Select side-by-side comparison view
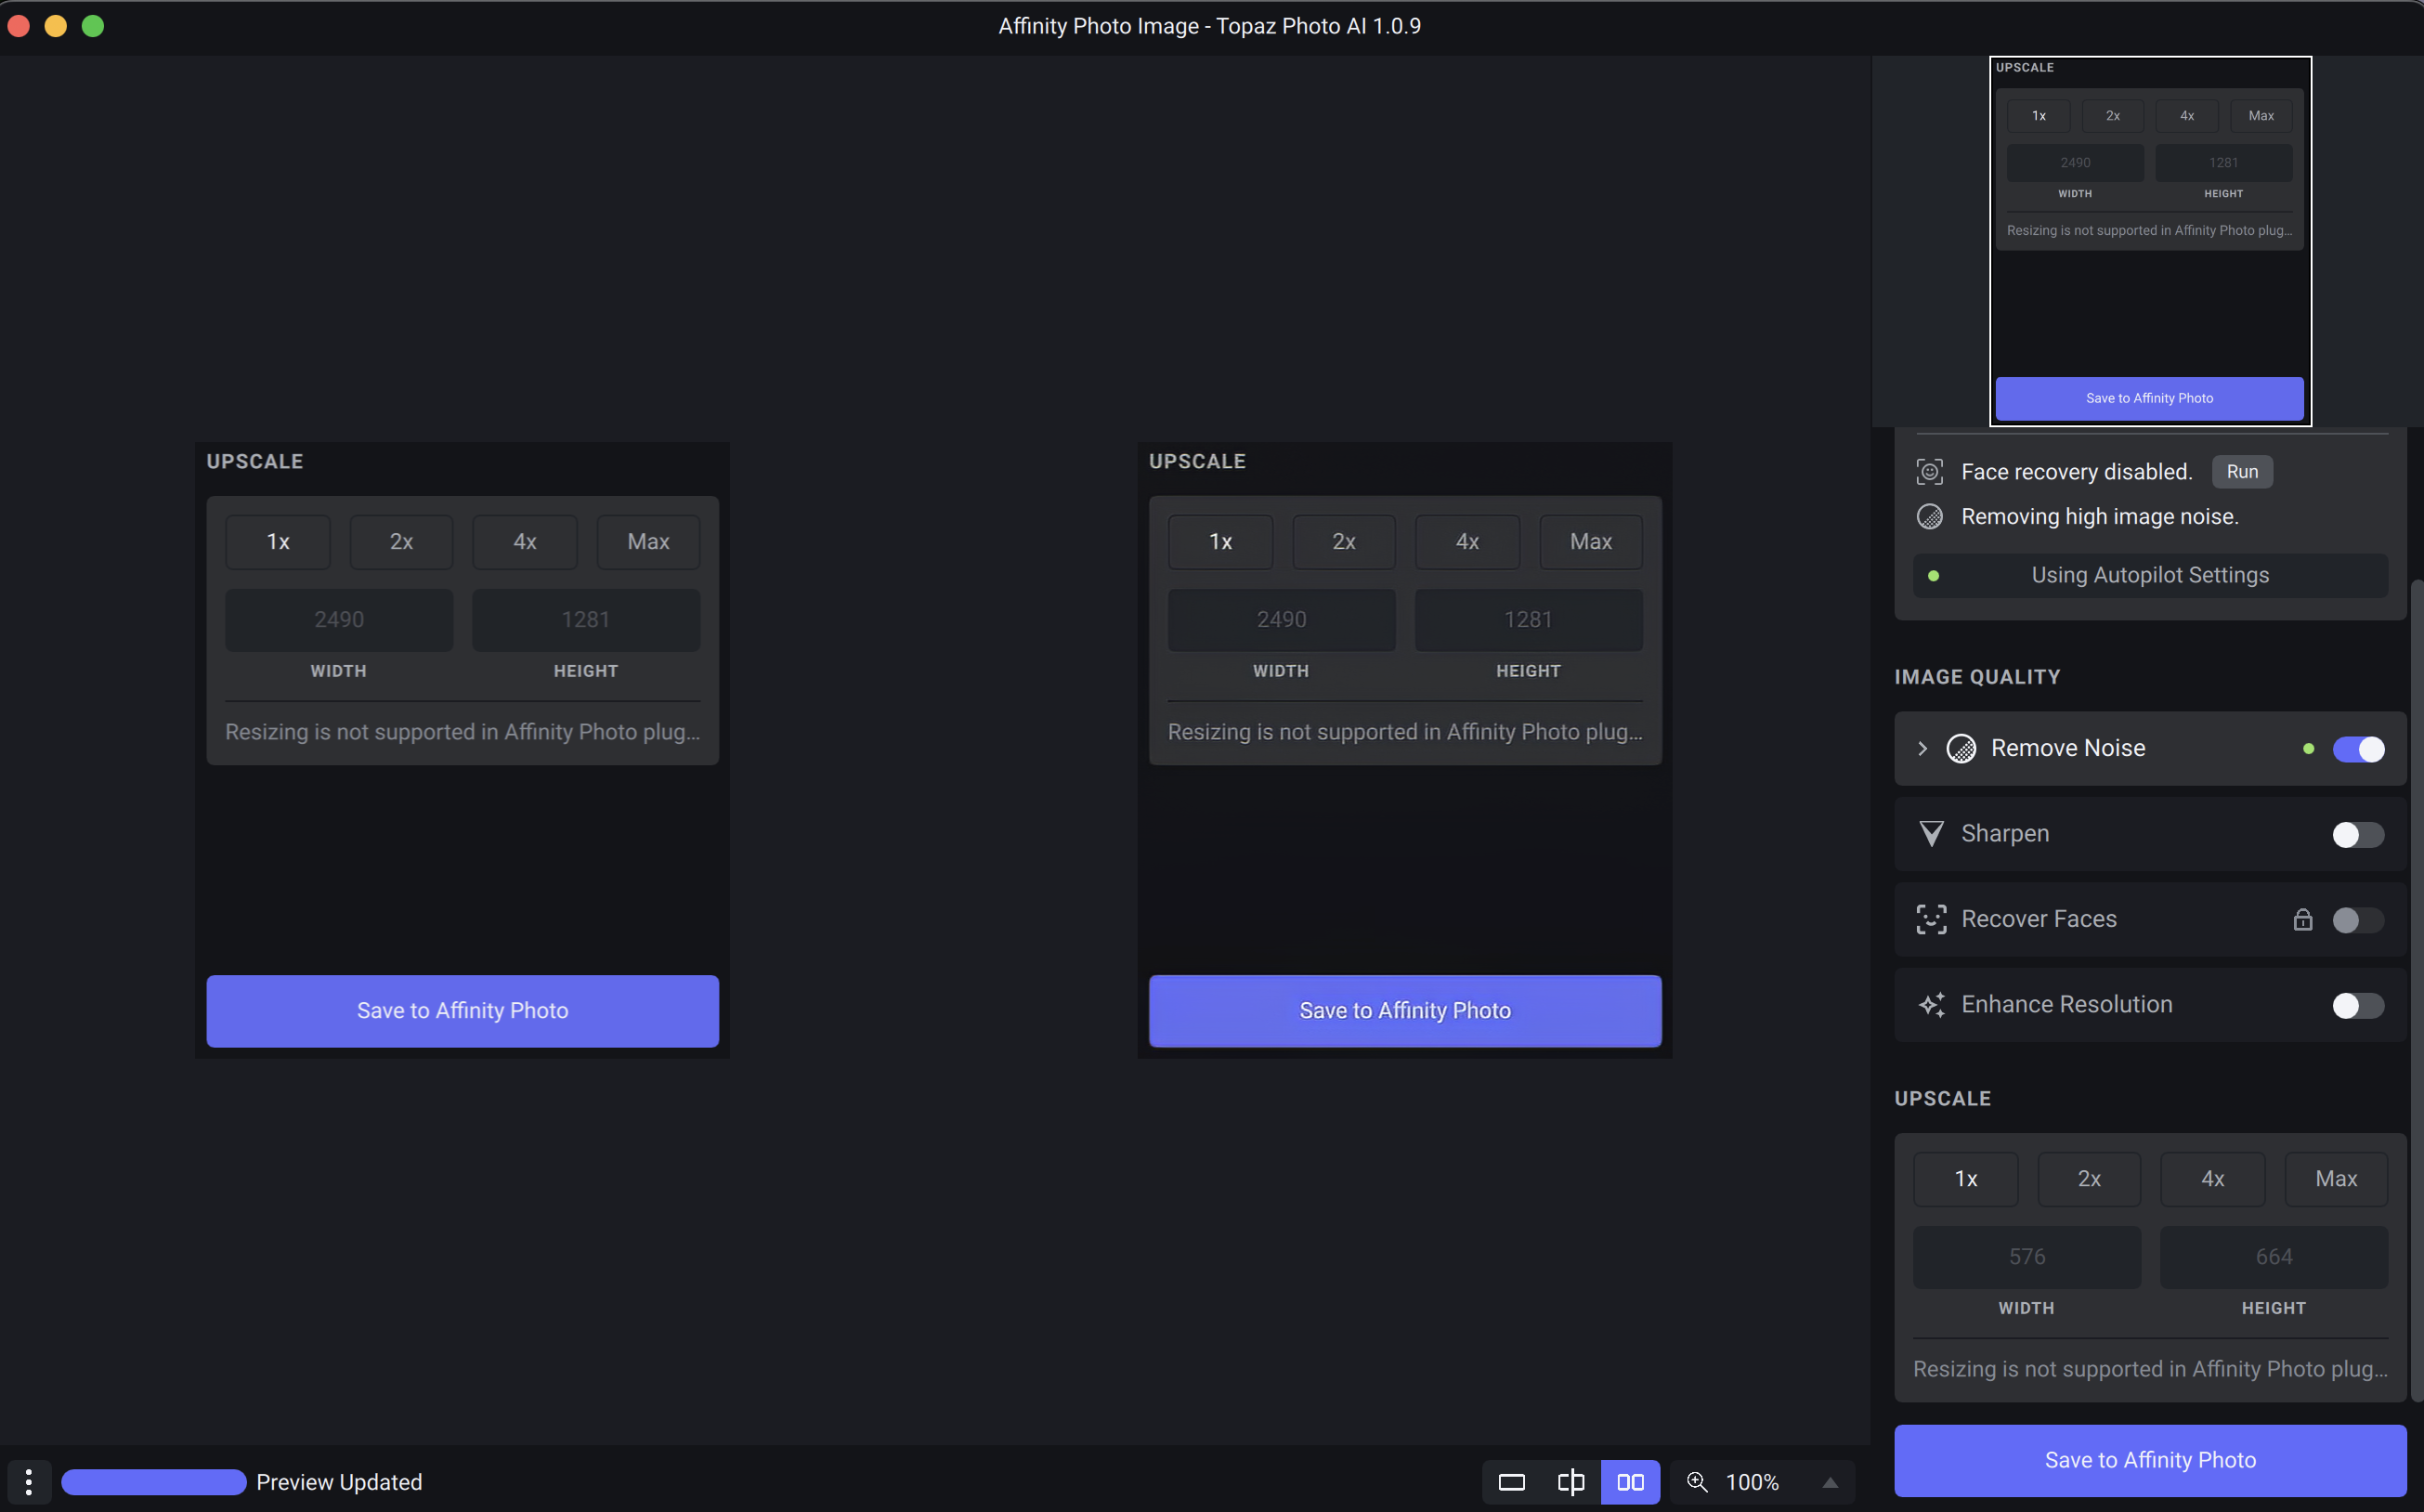Image resolution: width=2424 pixels, height=1512 pixels. [1630, 1481]
